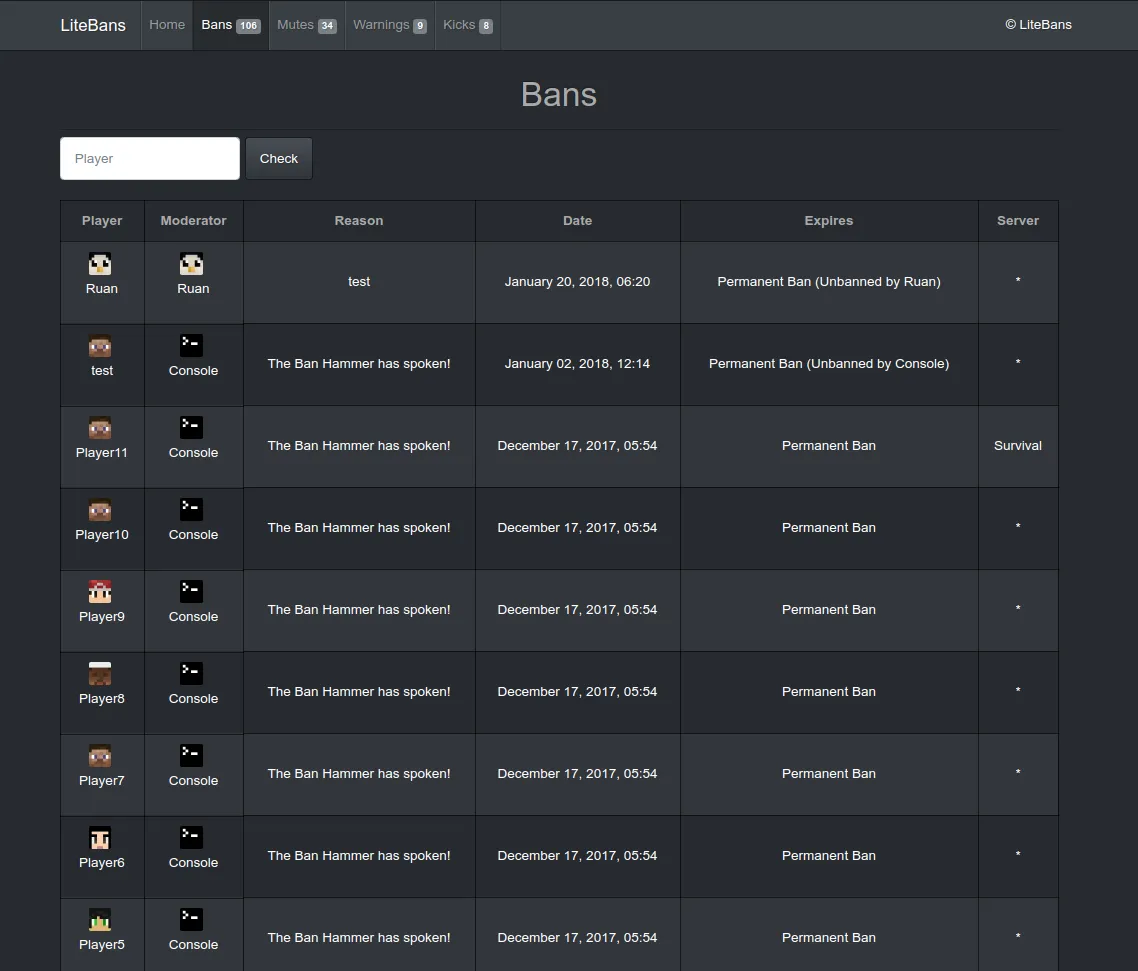Click the © LiteBans copyright link
The height and width of the screenshot is (971, 1138).
pos(1038,25)
